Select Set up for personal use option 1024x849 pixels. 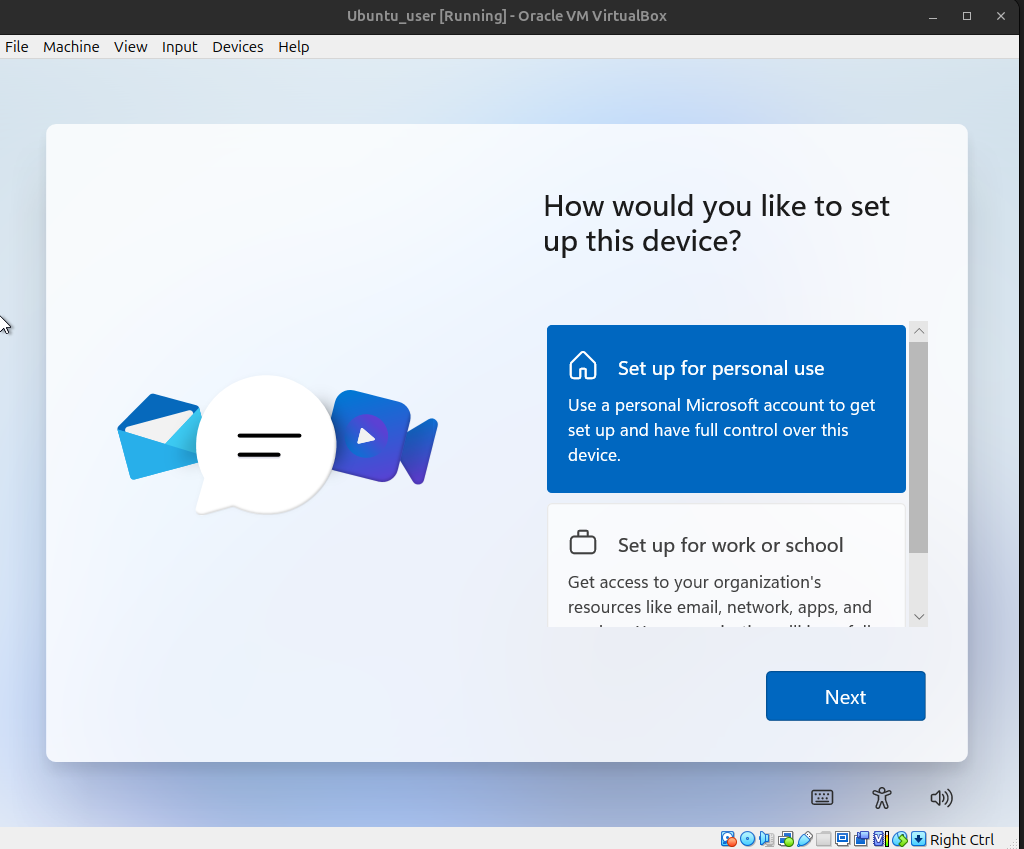coord(726,409)
